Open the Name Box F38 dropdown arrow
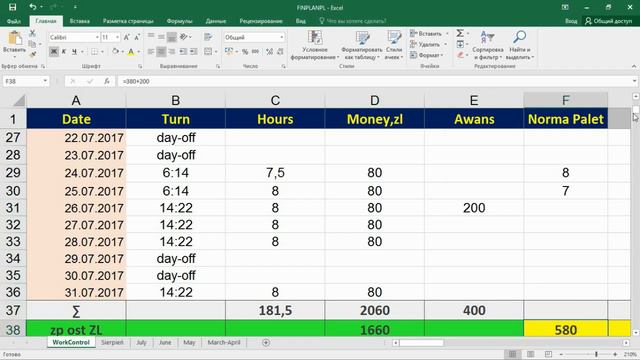 click(45, 81)
